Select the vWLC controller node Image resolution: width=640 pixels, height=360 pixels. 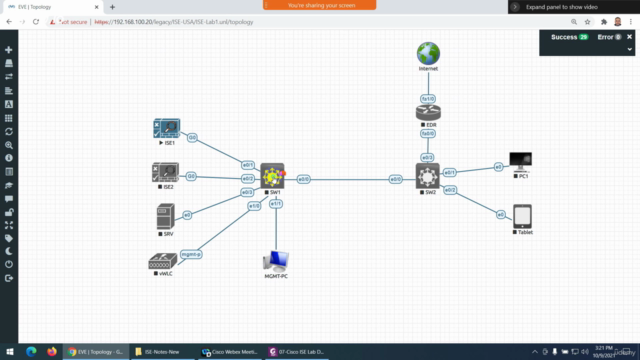tap(162, 261)
